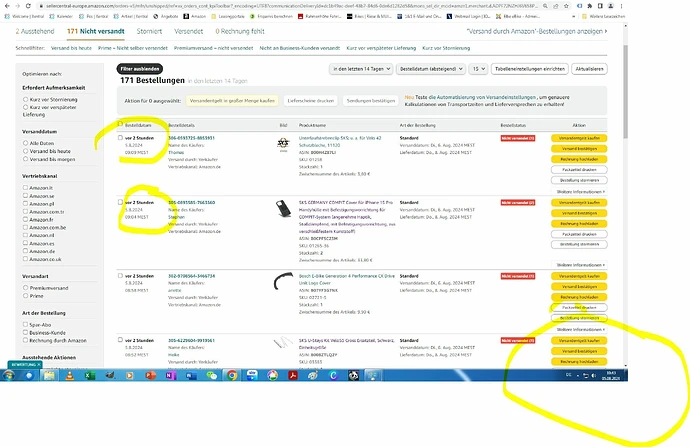Apply Prime - Nicht selber versendet quick filter

(132, 48)
